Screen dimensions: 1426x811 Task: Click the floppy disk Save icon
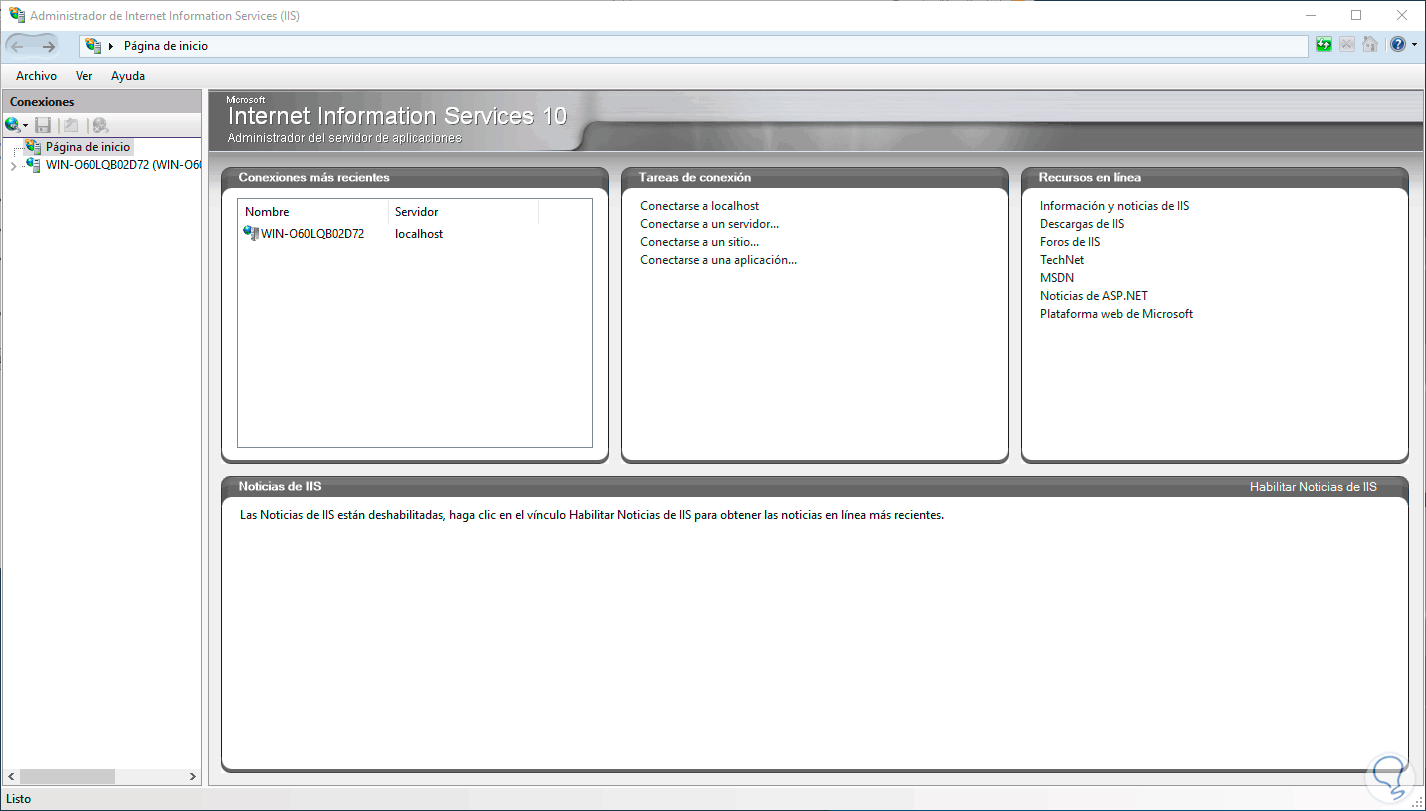(43, 125)
